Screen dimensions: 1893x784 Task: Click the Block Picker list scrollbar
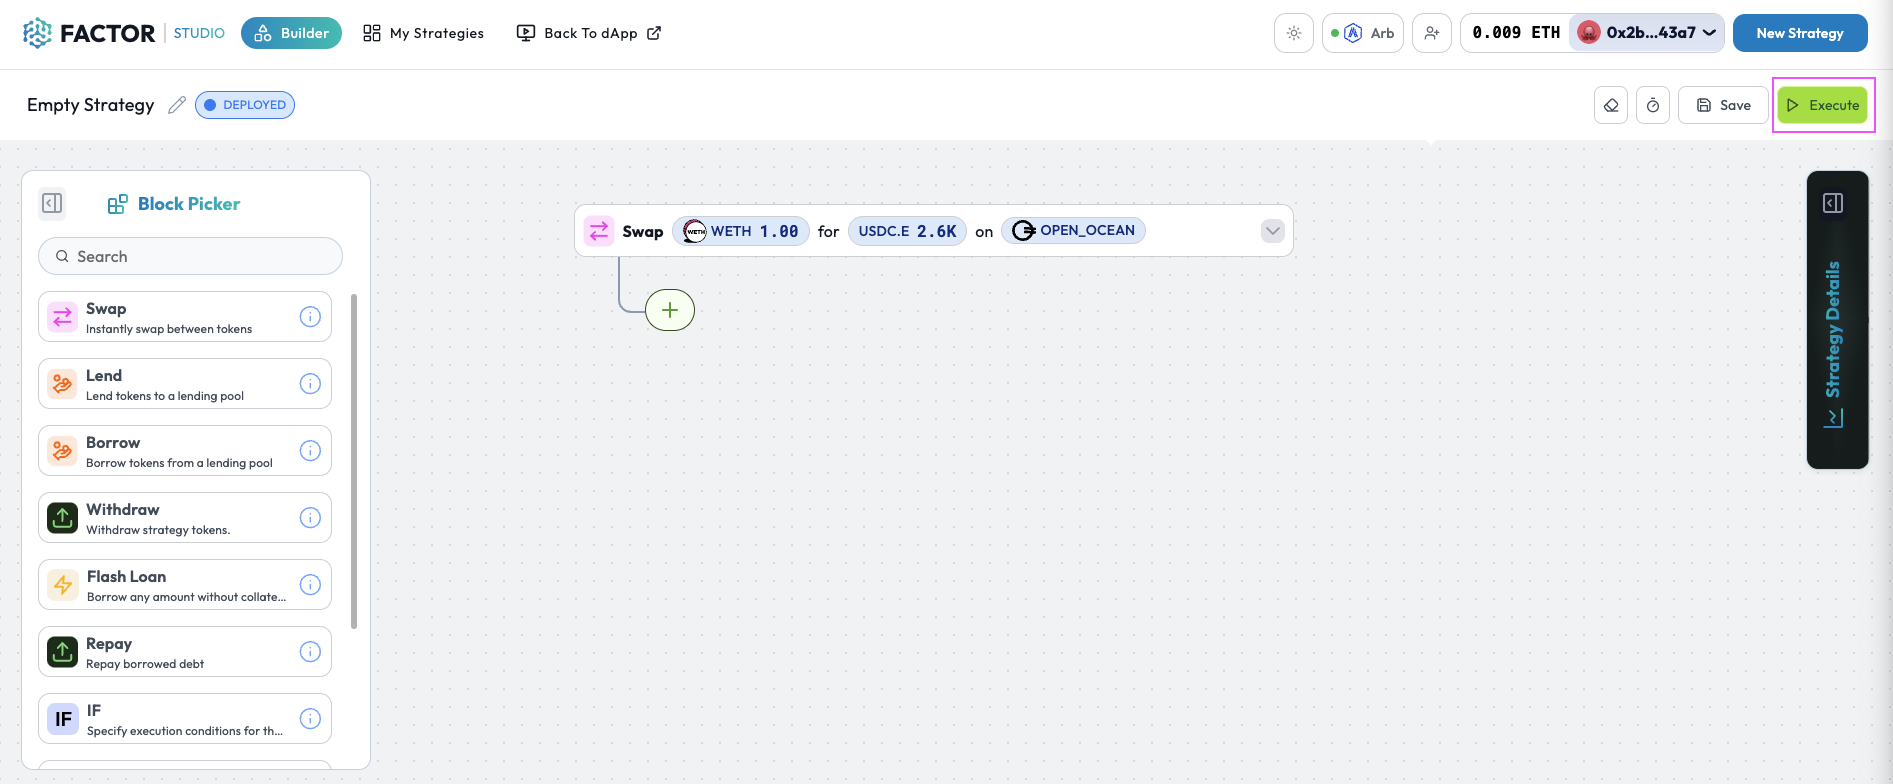pyautogui.click(x=354, y=460)
